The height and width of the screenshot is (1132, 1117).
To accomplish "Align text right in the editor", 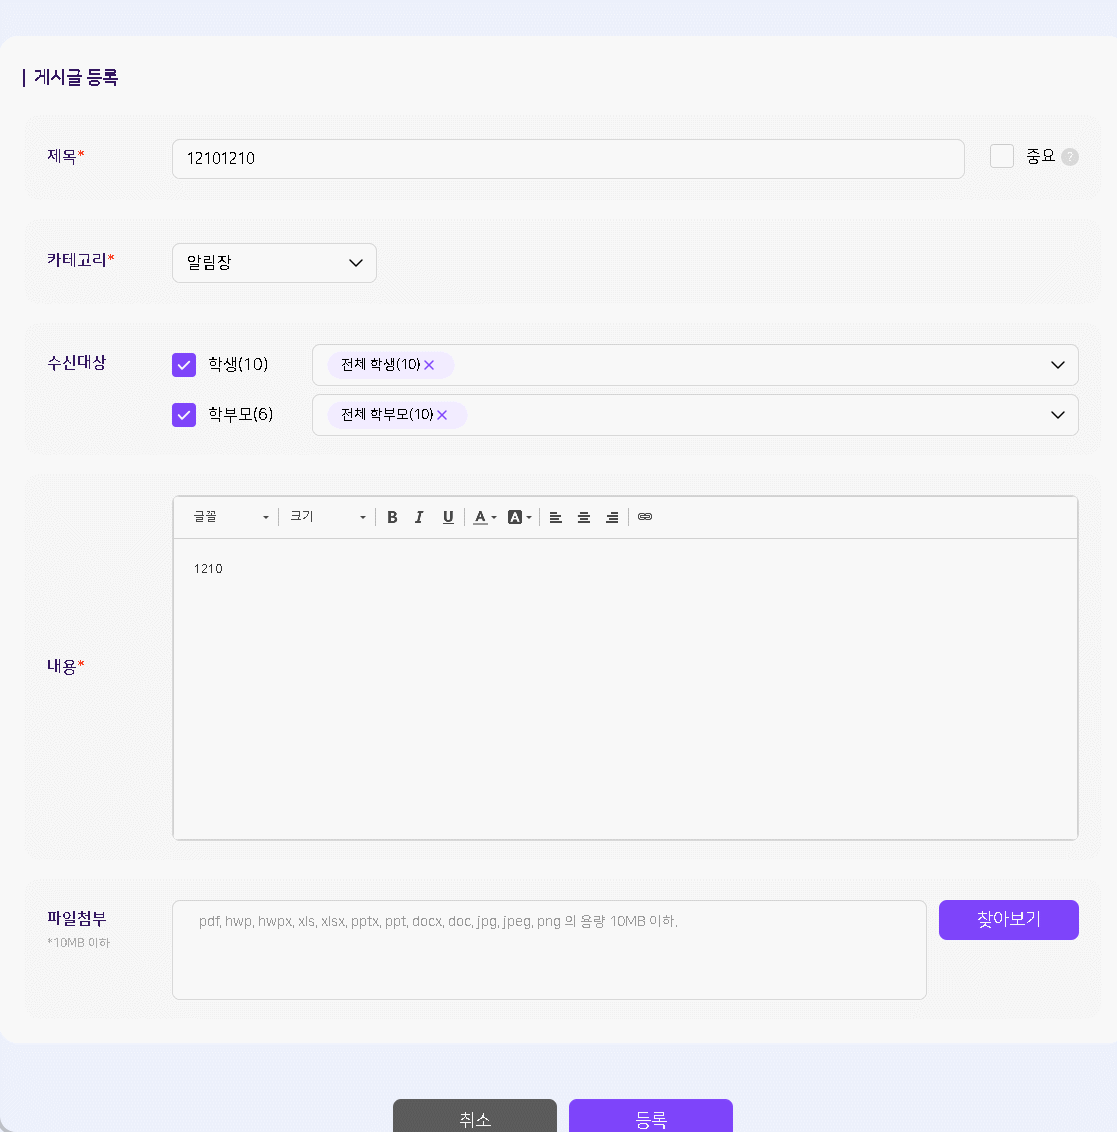I will [612, 517].
